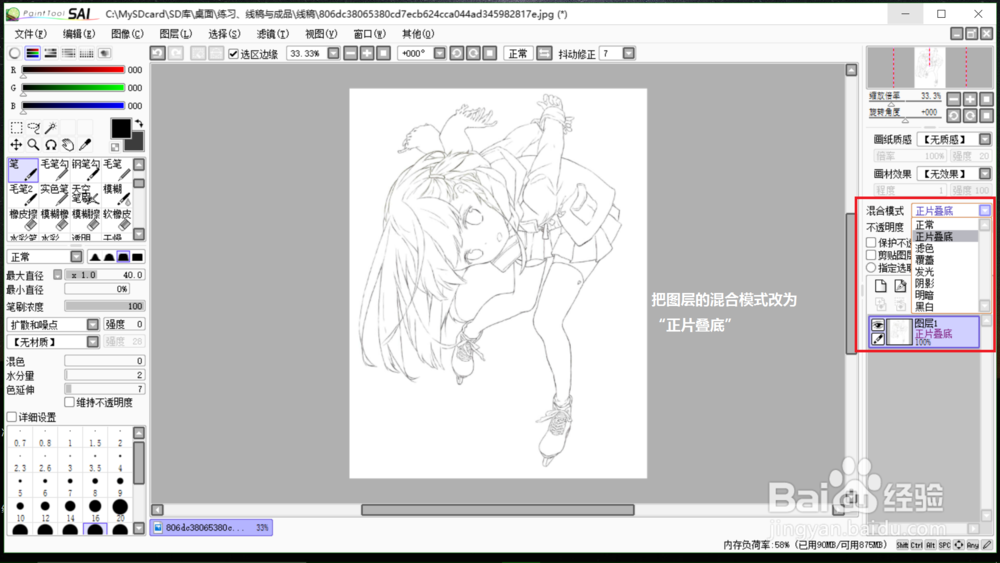Click toolbar zoom out minus button
This screenshot has height=563, width=1000.
click(x=350, y=54)
